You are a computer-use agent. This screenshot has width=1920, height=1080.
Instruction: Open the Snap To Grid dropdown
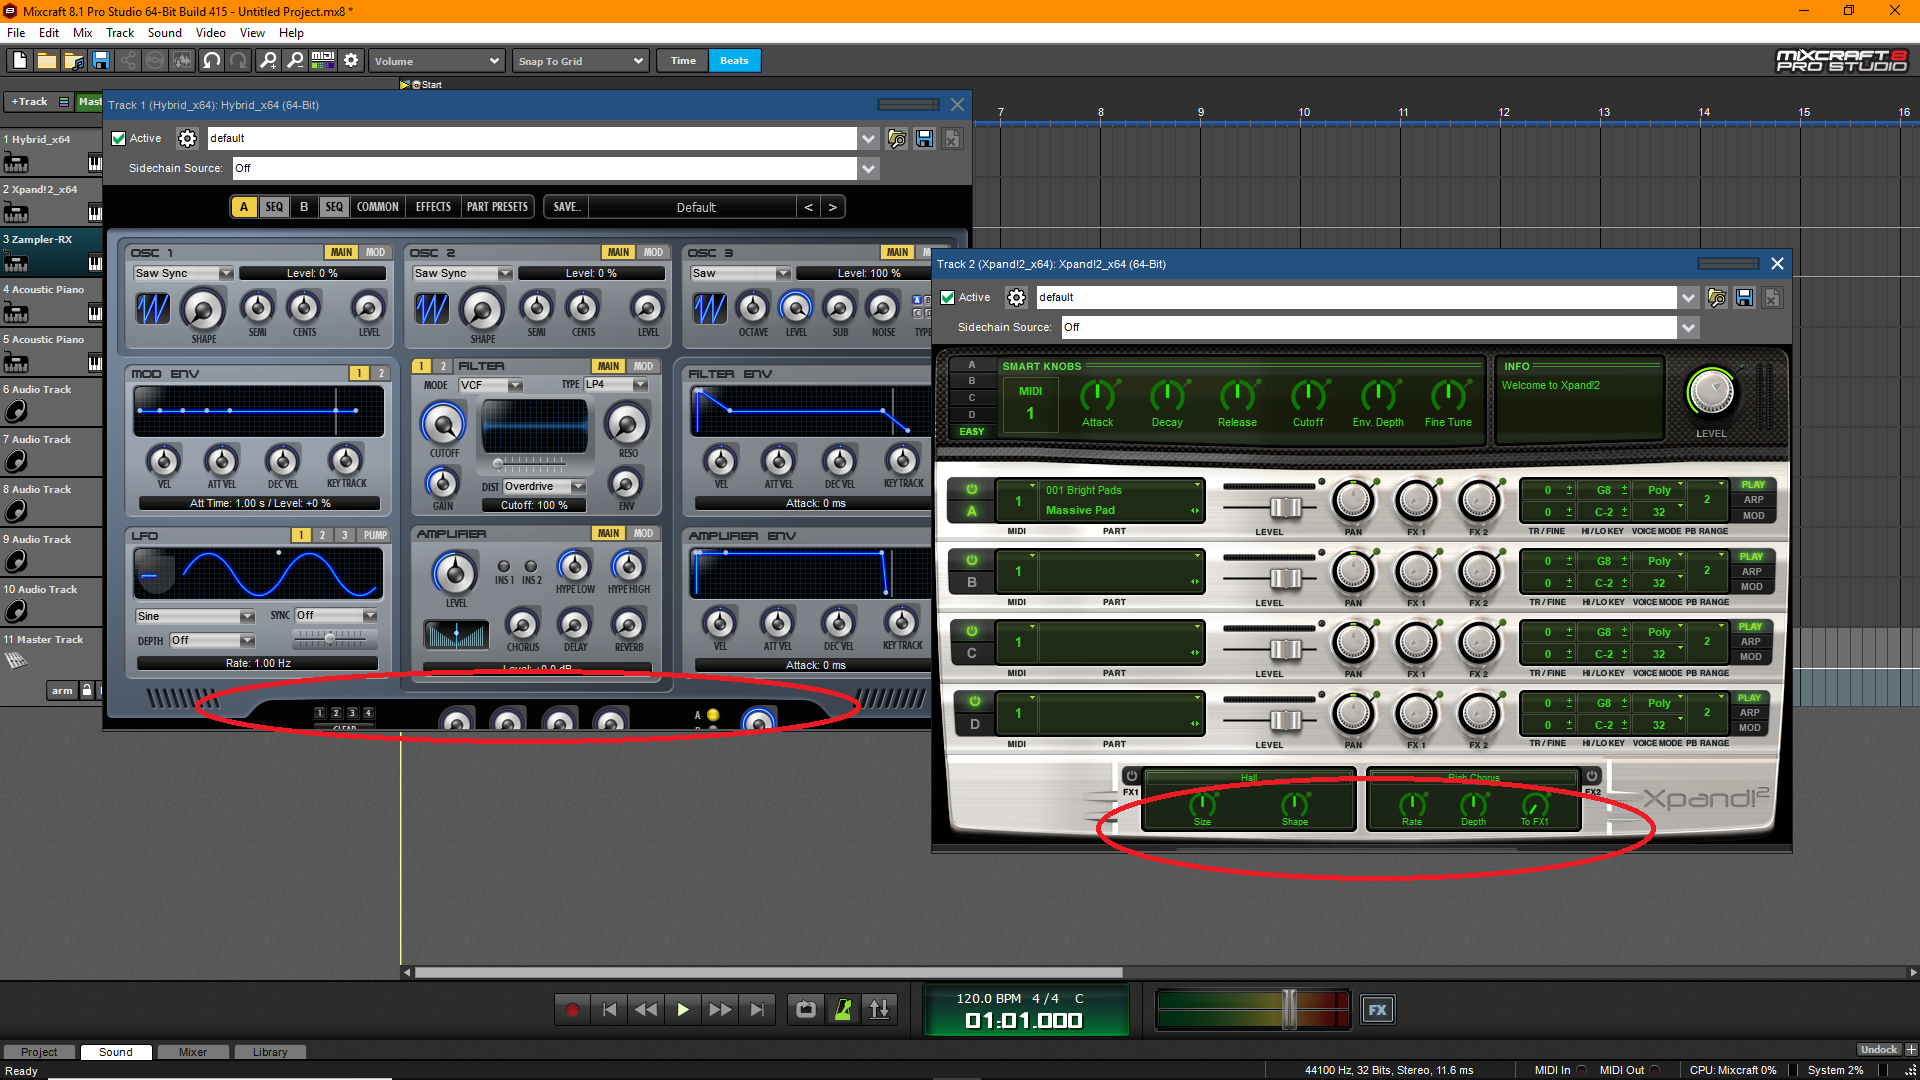[x=581, y=61]
